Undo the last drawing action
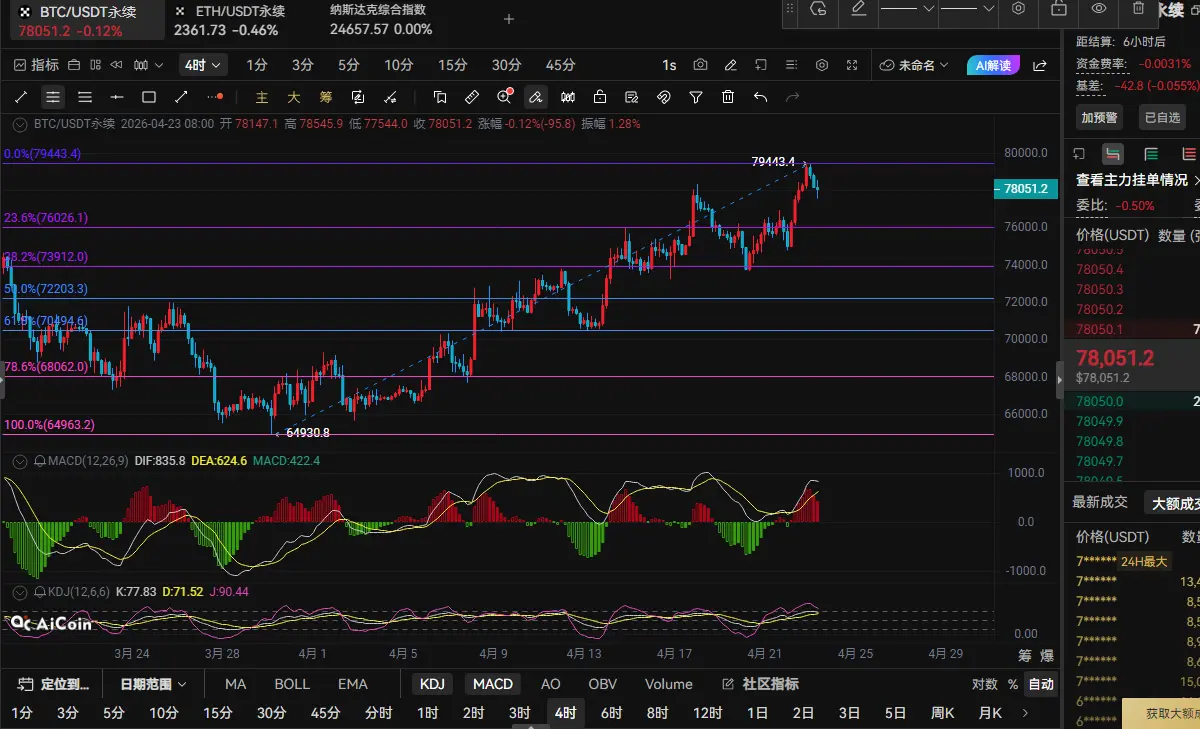 pyautogui.click(x=760, y=97)
